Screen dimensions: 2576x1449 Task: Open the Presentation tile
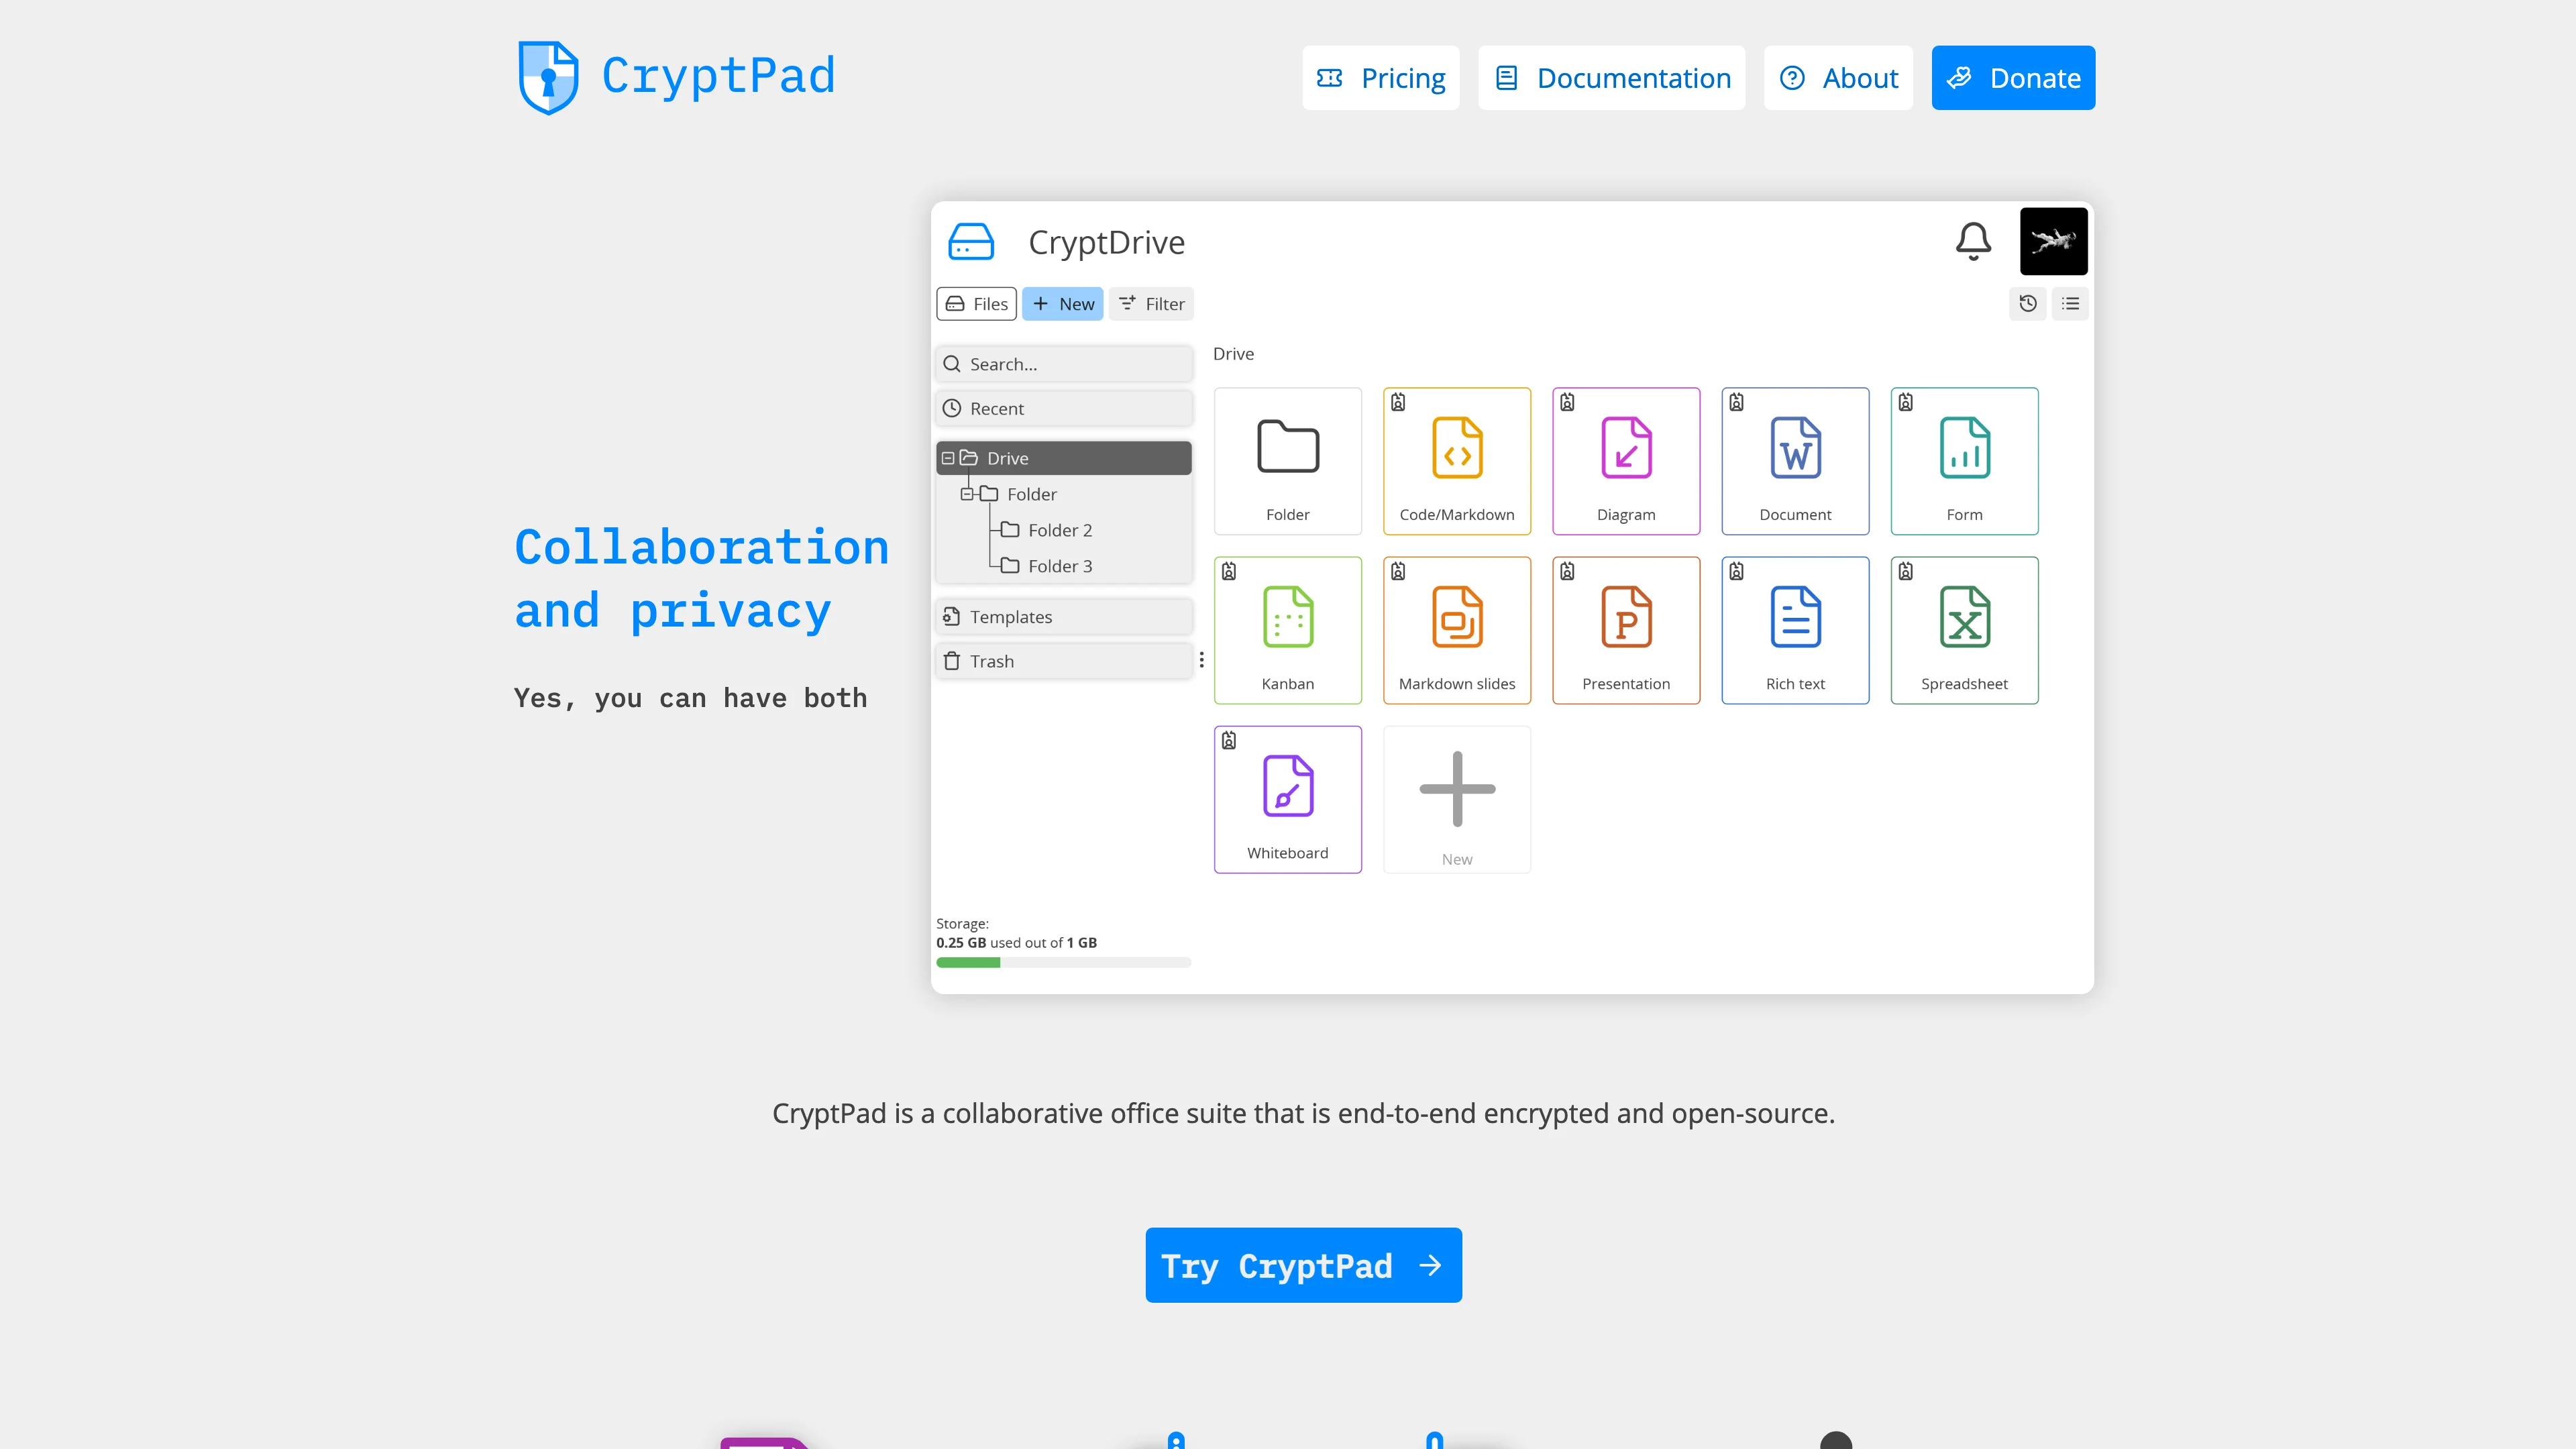pyautogui.click(x=1626, y=630)
